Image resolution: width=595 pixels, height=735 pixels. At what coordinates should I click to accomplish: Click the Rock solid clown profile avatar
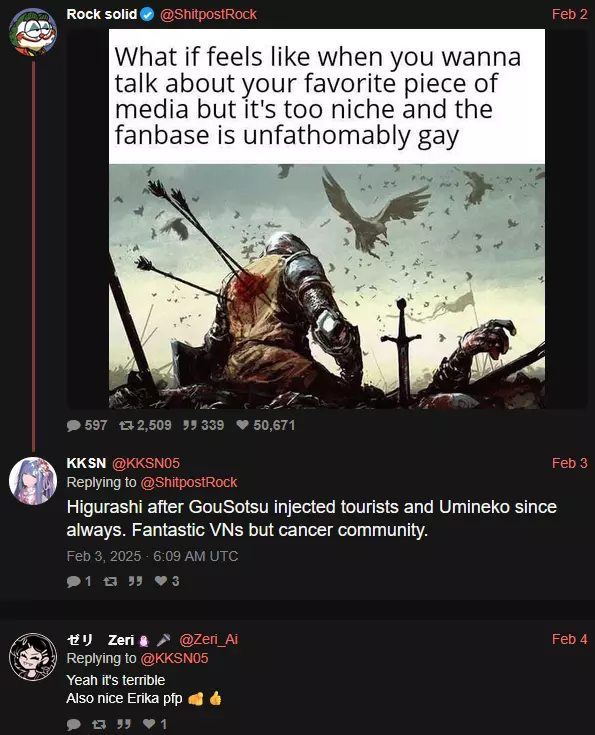click(x=33, y=31)
